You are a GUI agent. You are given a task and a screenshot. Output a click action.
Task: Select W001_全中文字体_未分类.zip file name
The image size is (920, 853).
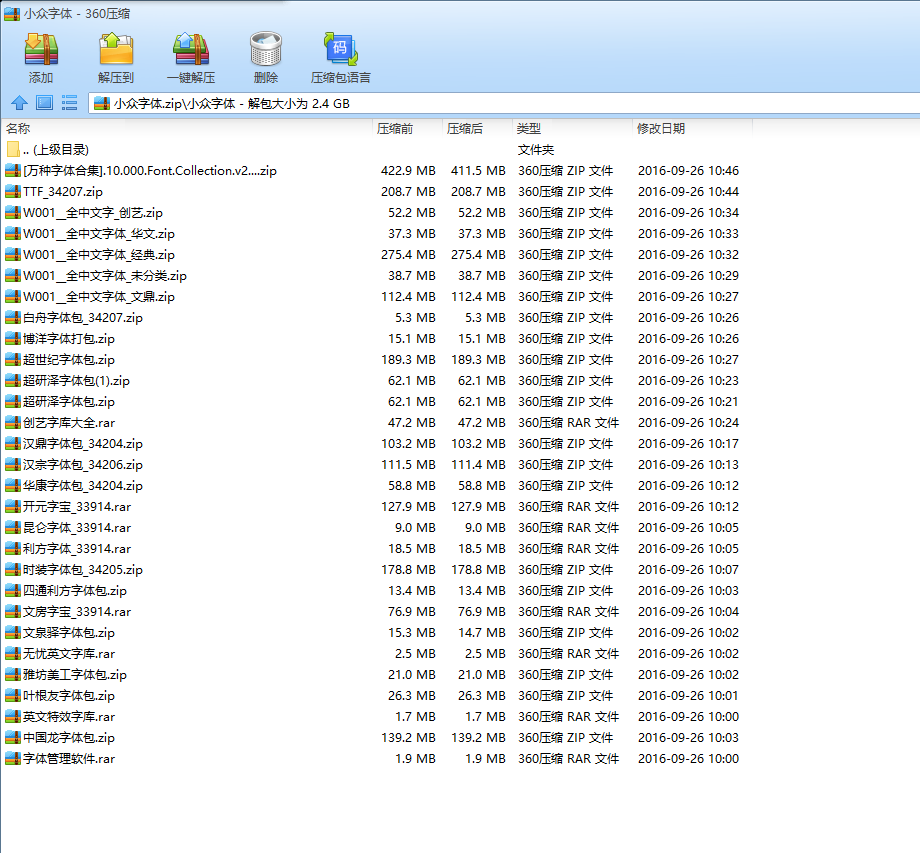tap(104, 276)
